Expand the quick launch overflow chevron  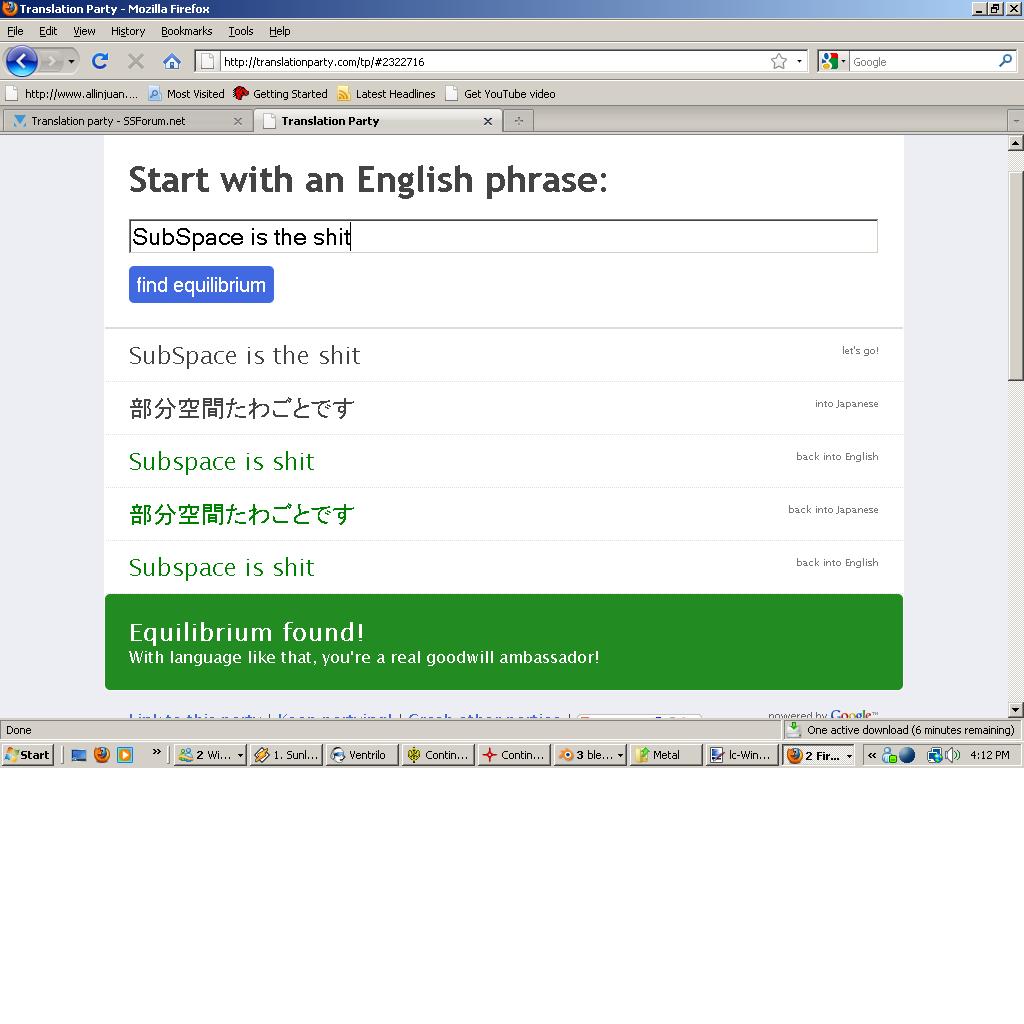pos(156,752)
